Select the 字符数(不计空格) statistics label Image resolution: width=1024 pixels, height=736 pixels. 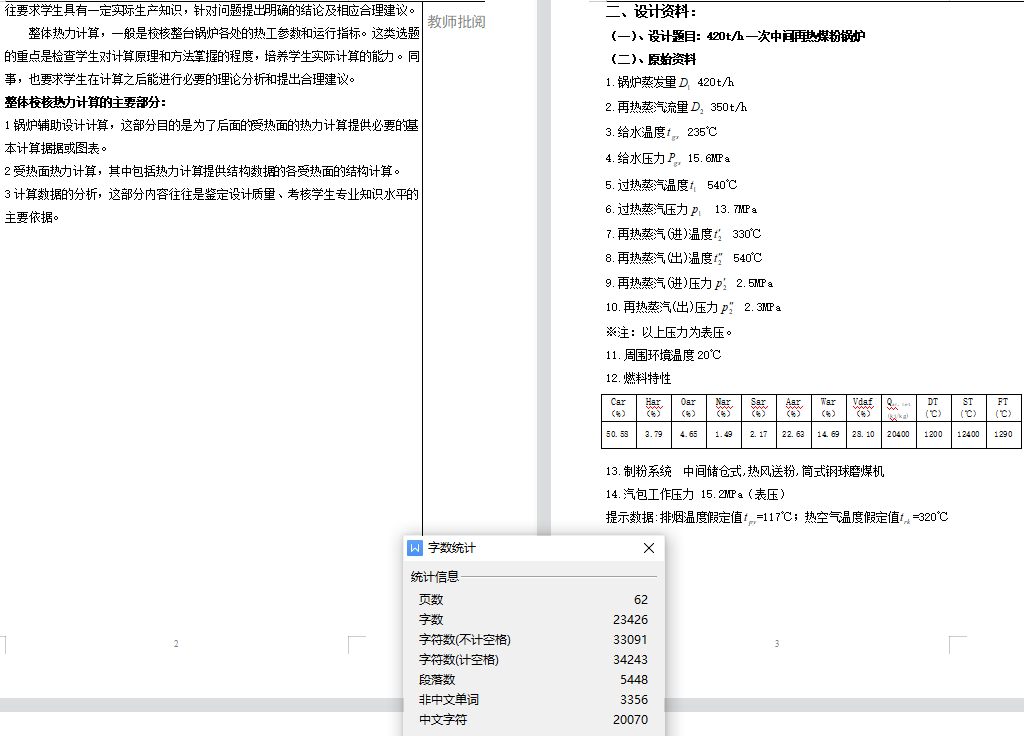click(465, 640)
